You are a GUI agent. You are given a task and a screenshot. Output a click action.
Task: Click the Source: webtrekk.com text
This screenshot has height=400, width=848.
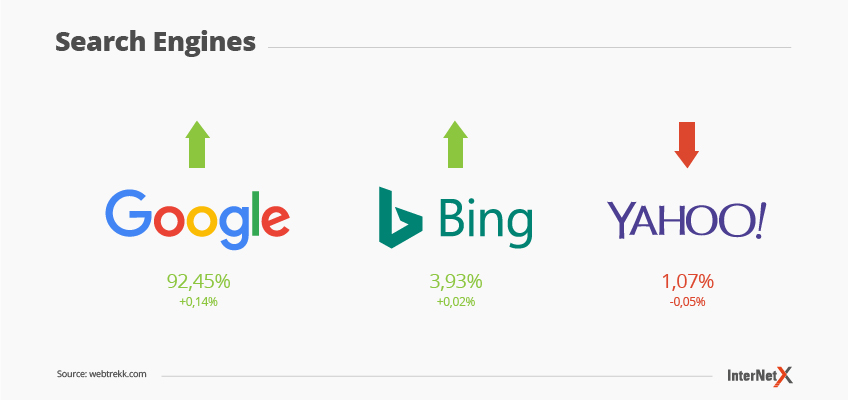point(102,374)
